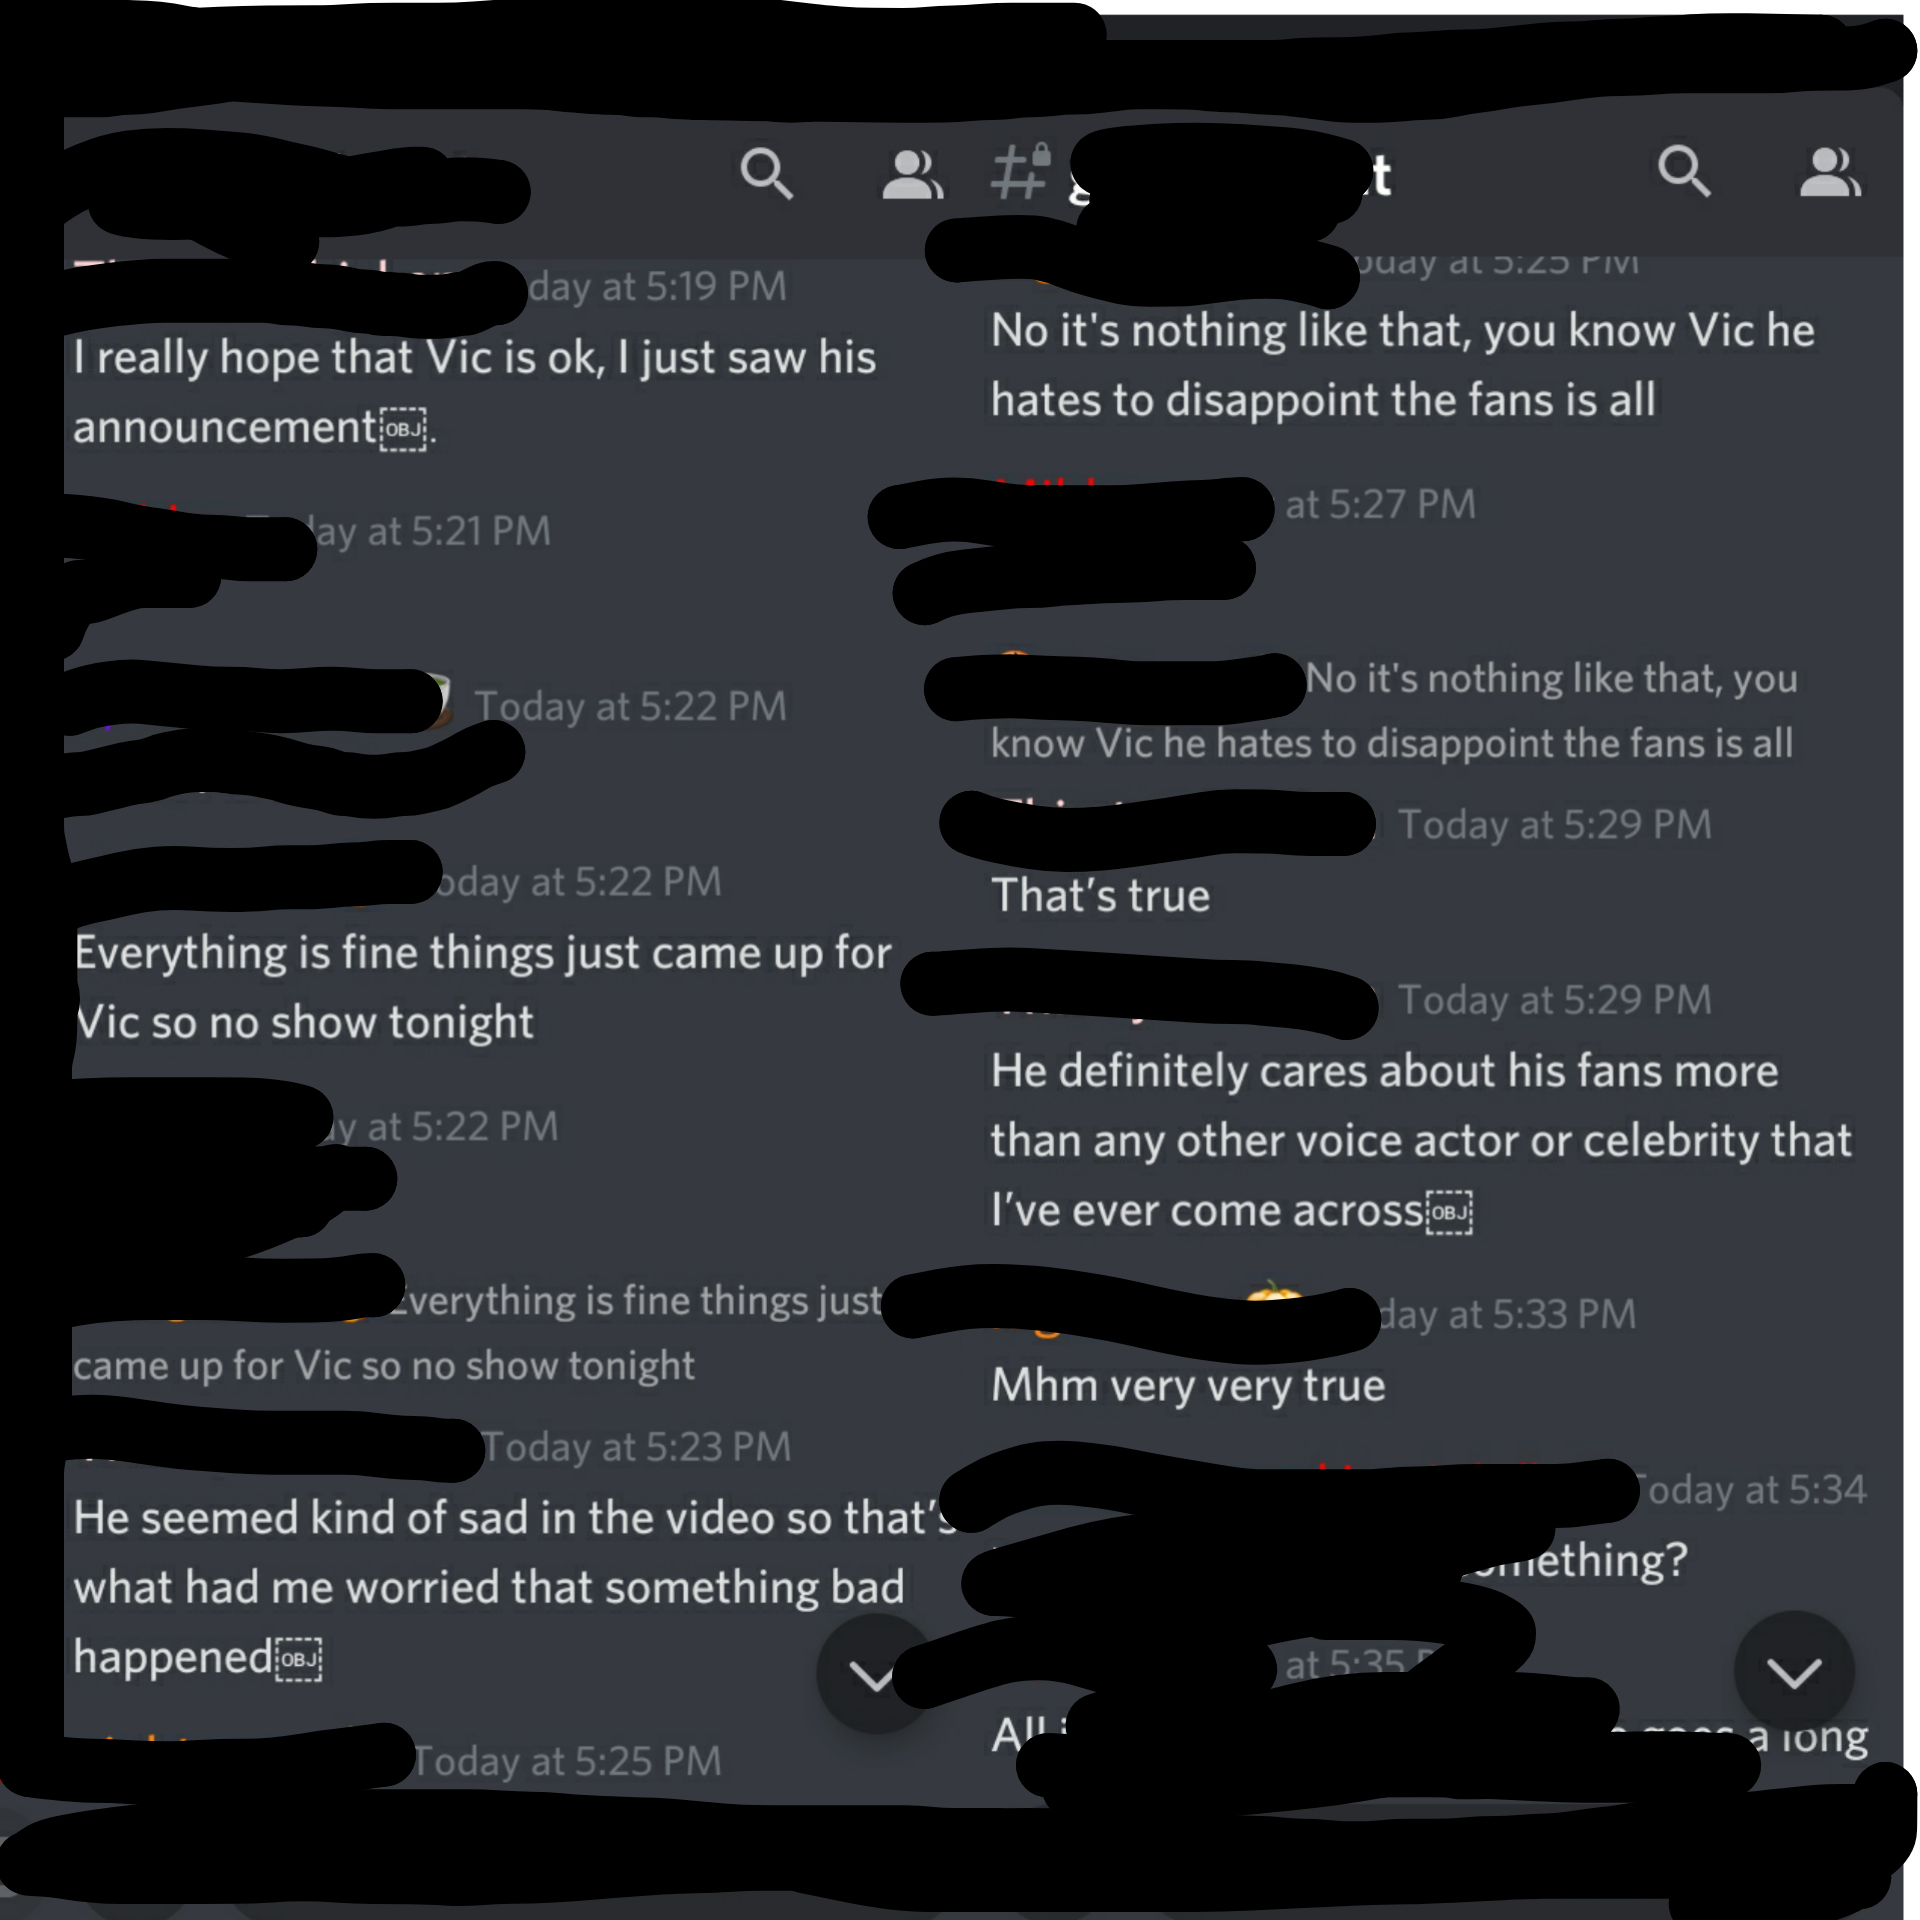Jump to latest messages in left panel
Viewport: 1920px width, 1920px height.
[872, 1673]
